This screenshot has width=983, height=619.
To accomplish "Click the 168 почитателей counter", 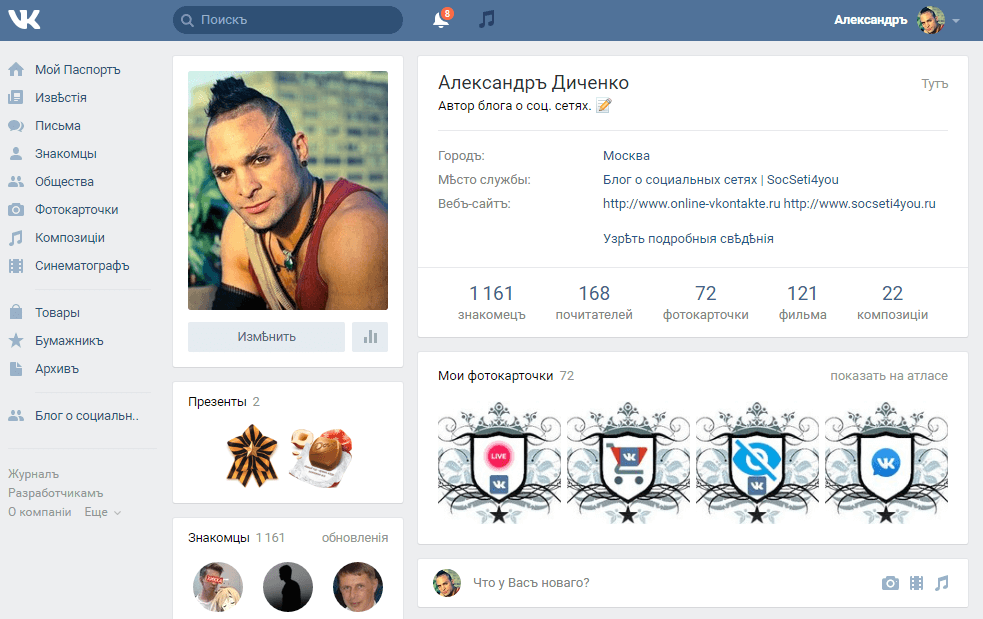I will coord(594,302).
